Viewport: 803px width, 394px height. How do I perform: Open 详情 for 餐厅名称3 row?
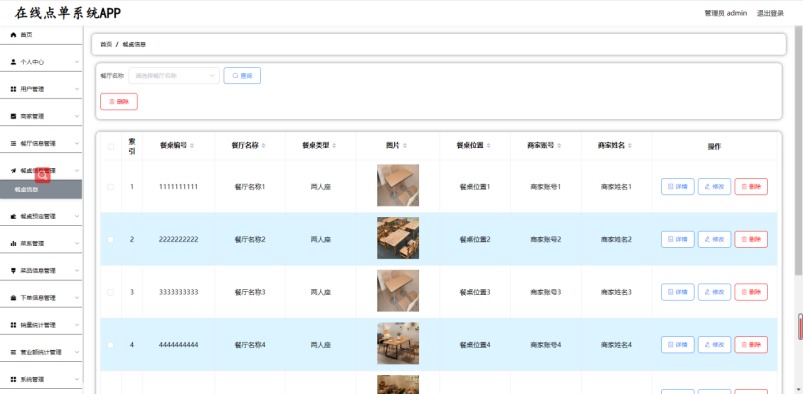[x=678, y=292]
